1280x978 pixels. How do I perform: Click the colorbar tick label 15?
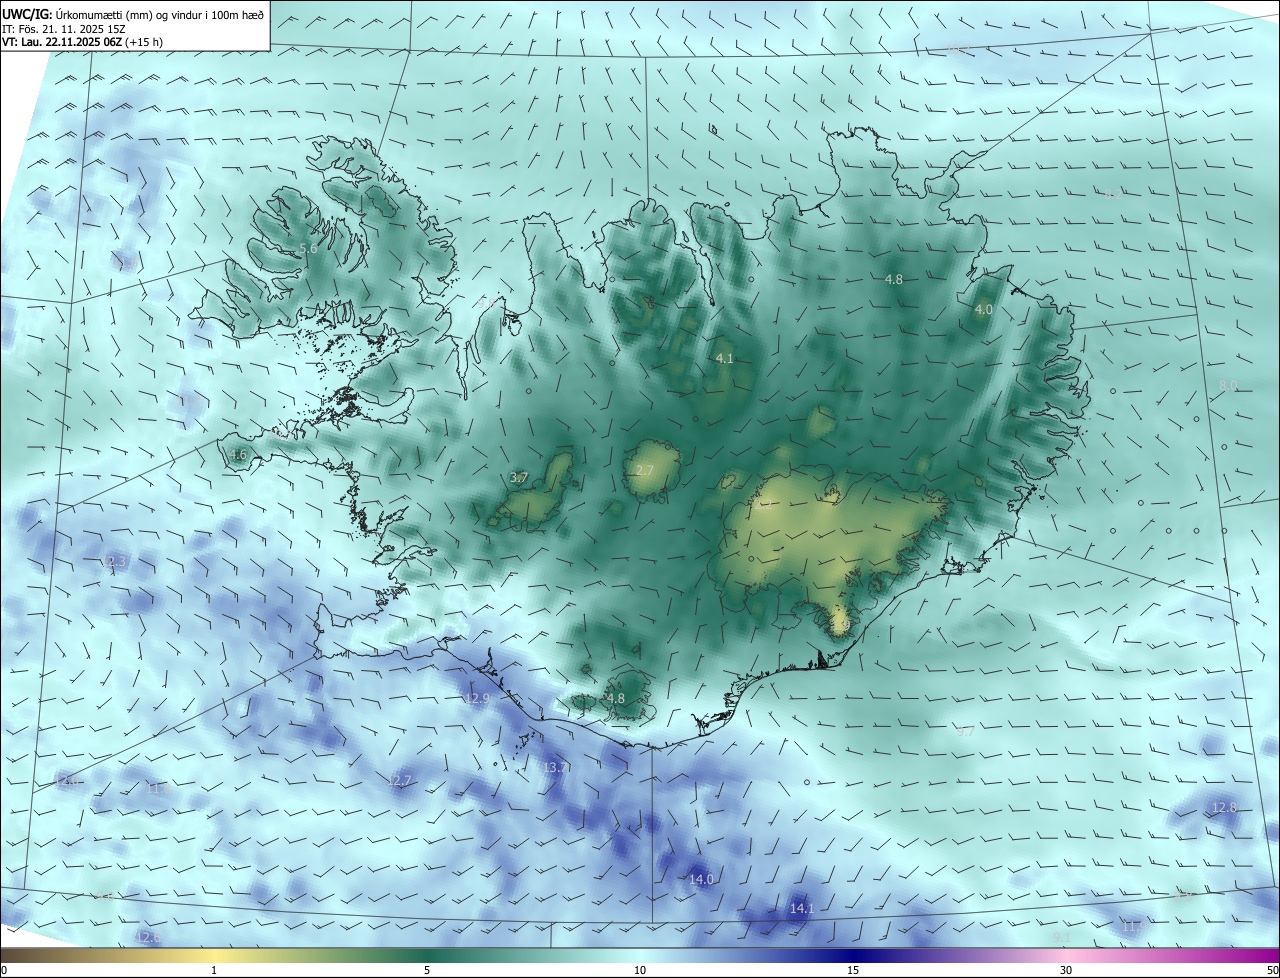coord(853,970)
